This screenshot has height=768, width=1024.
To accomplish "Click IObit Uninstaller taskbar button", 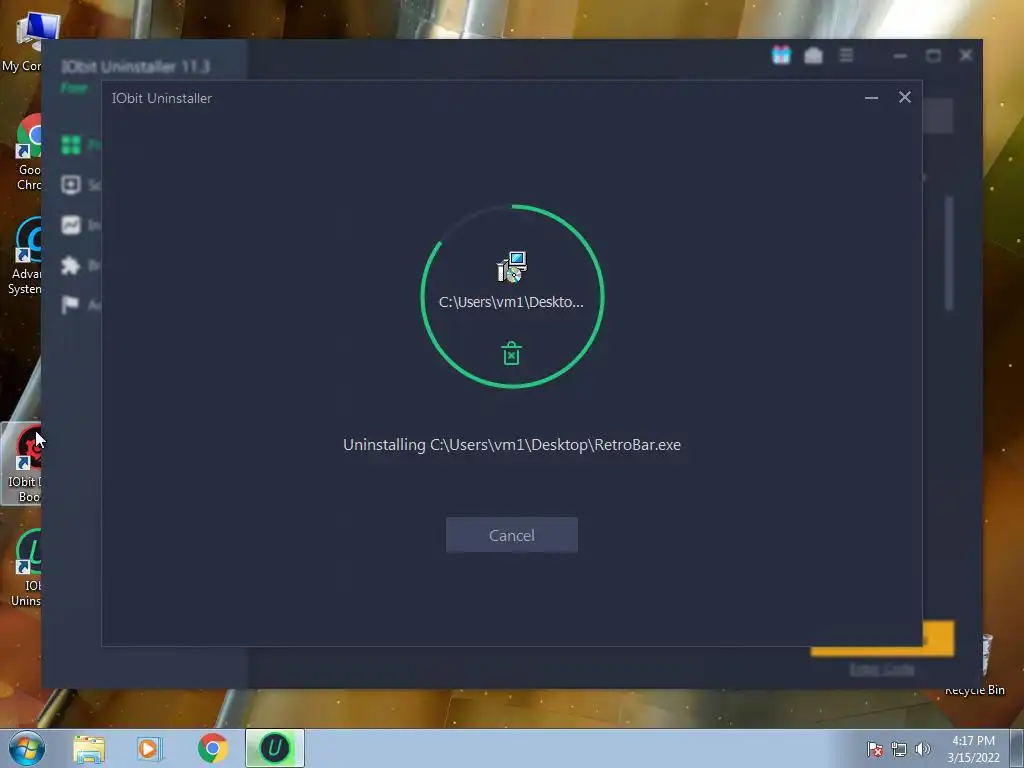I will click(275, 748).
